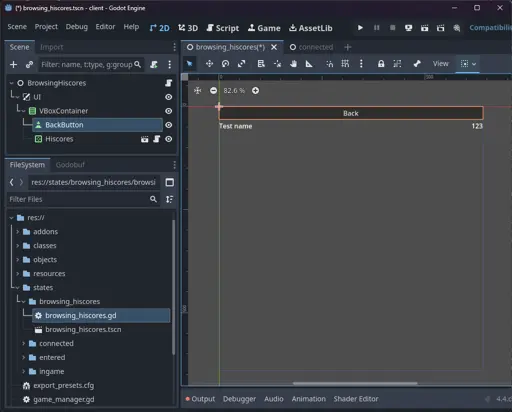Center the view with the crosshair icon
This screenshot has height=412, width=512.
point(198,90)
